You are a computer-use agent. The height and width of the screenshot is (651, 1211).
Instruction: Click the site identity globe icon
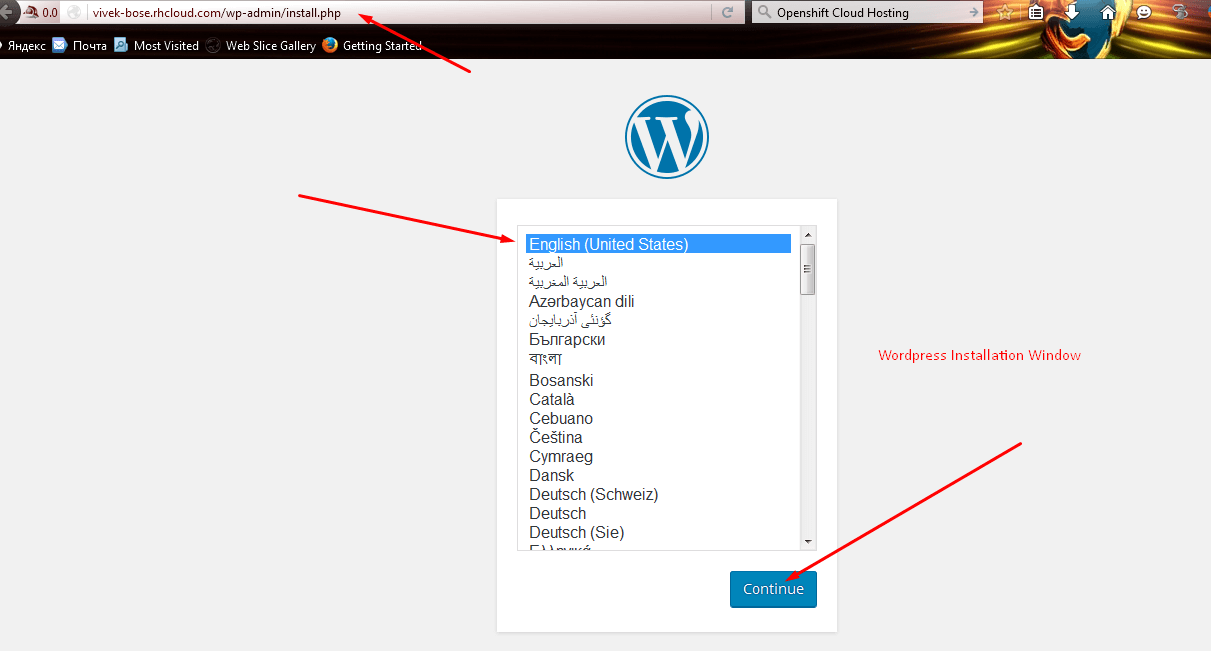[x=74, y=13]
